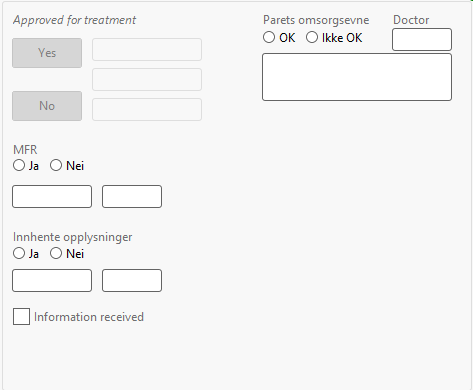Click the Information received label text
This screenshot has width=473, height=390.
tap(89, 317)
